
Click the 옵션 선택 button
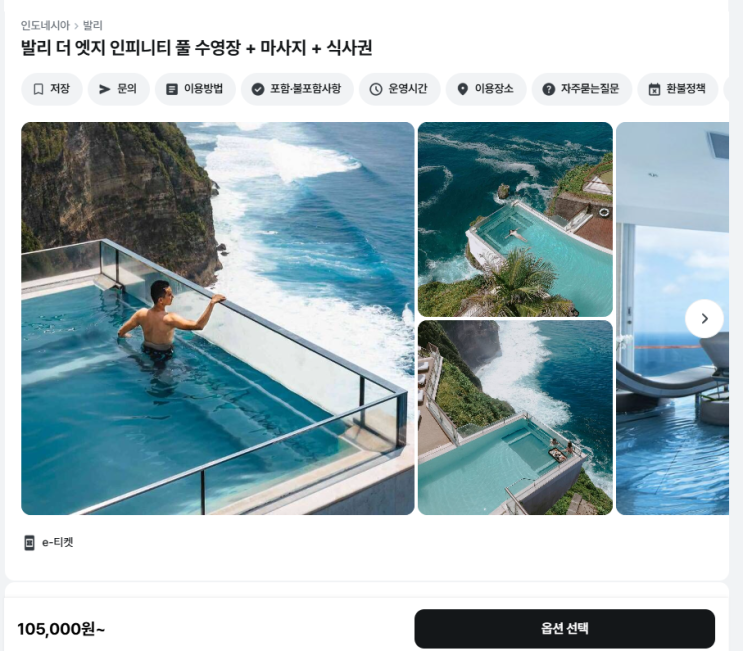(564, 629)
